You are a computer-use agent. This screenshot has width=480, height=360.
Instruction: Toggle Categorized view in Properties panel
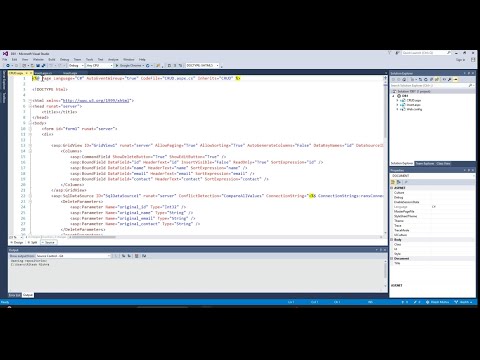[x=393, y=182]
